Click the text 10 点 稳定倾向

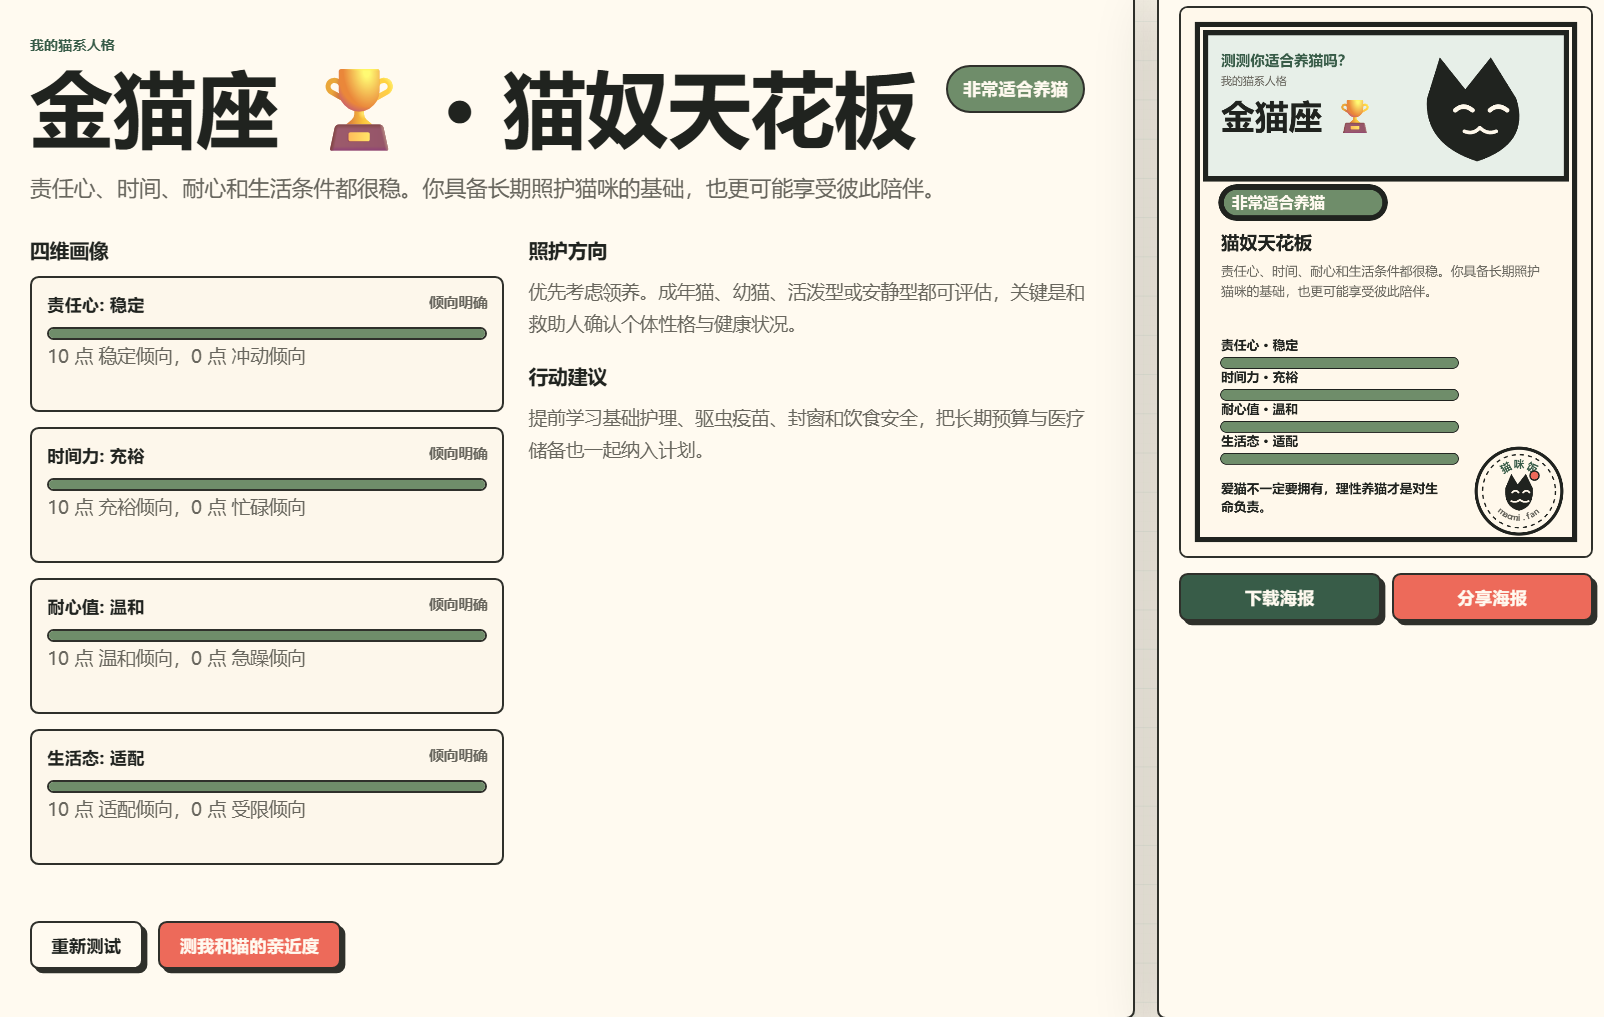pyautogui.click(x=110, y=357)
